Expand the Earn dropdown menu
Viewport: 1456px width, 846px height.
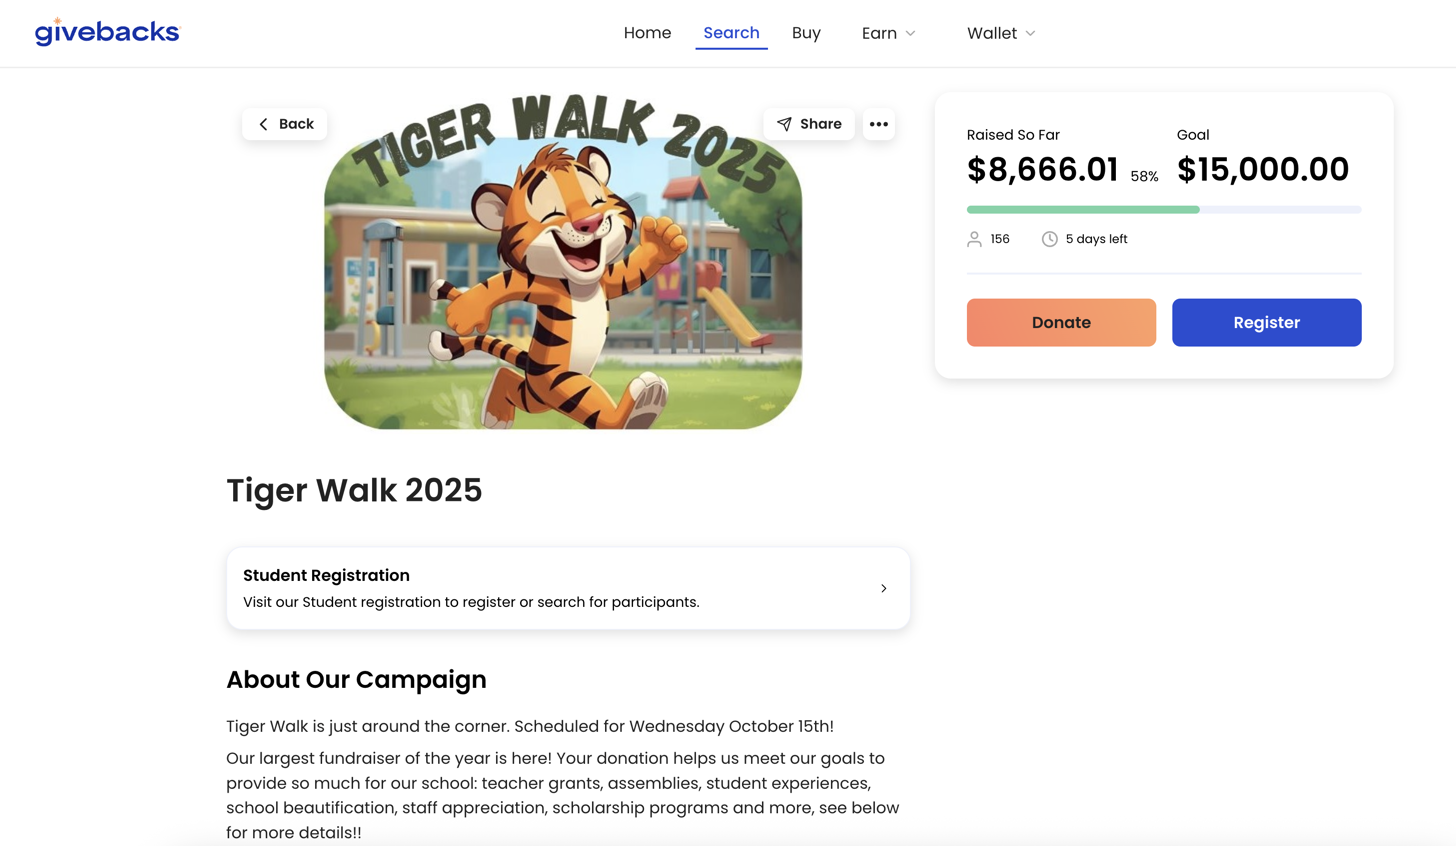888,33
